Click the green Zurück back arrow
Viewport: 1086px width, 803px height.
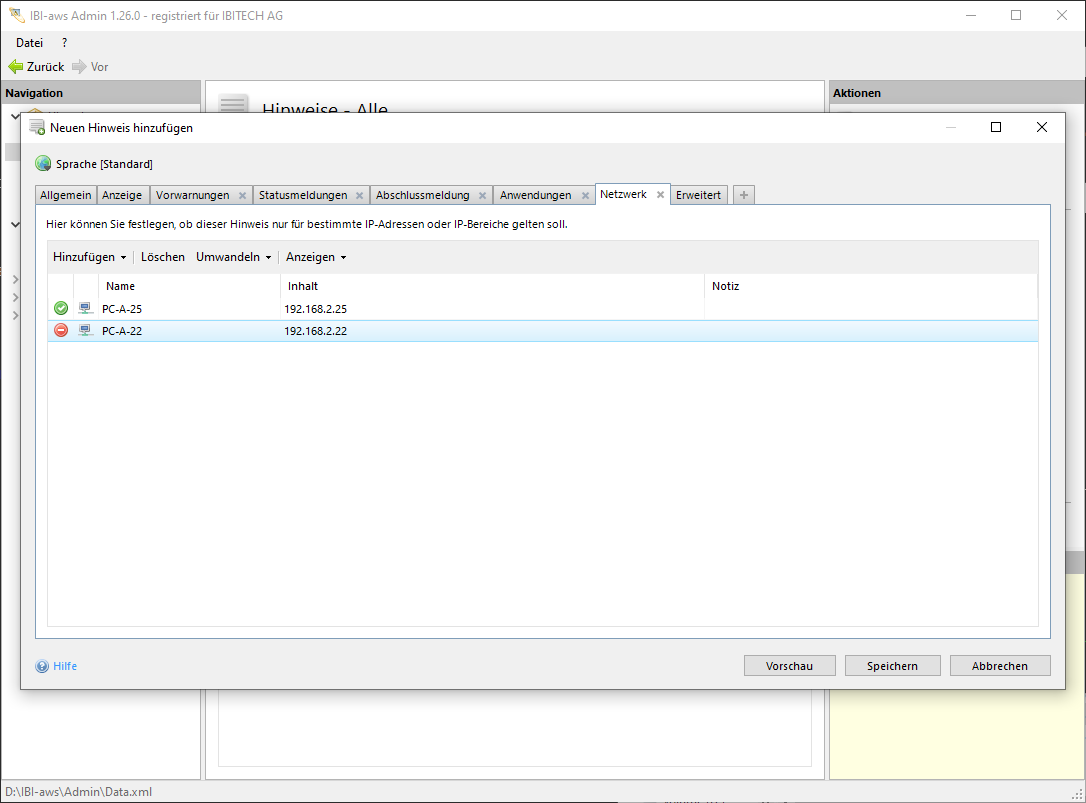coord(16,67)
